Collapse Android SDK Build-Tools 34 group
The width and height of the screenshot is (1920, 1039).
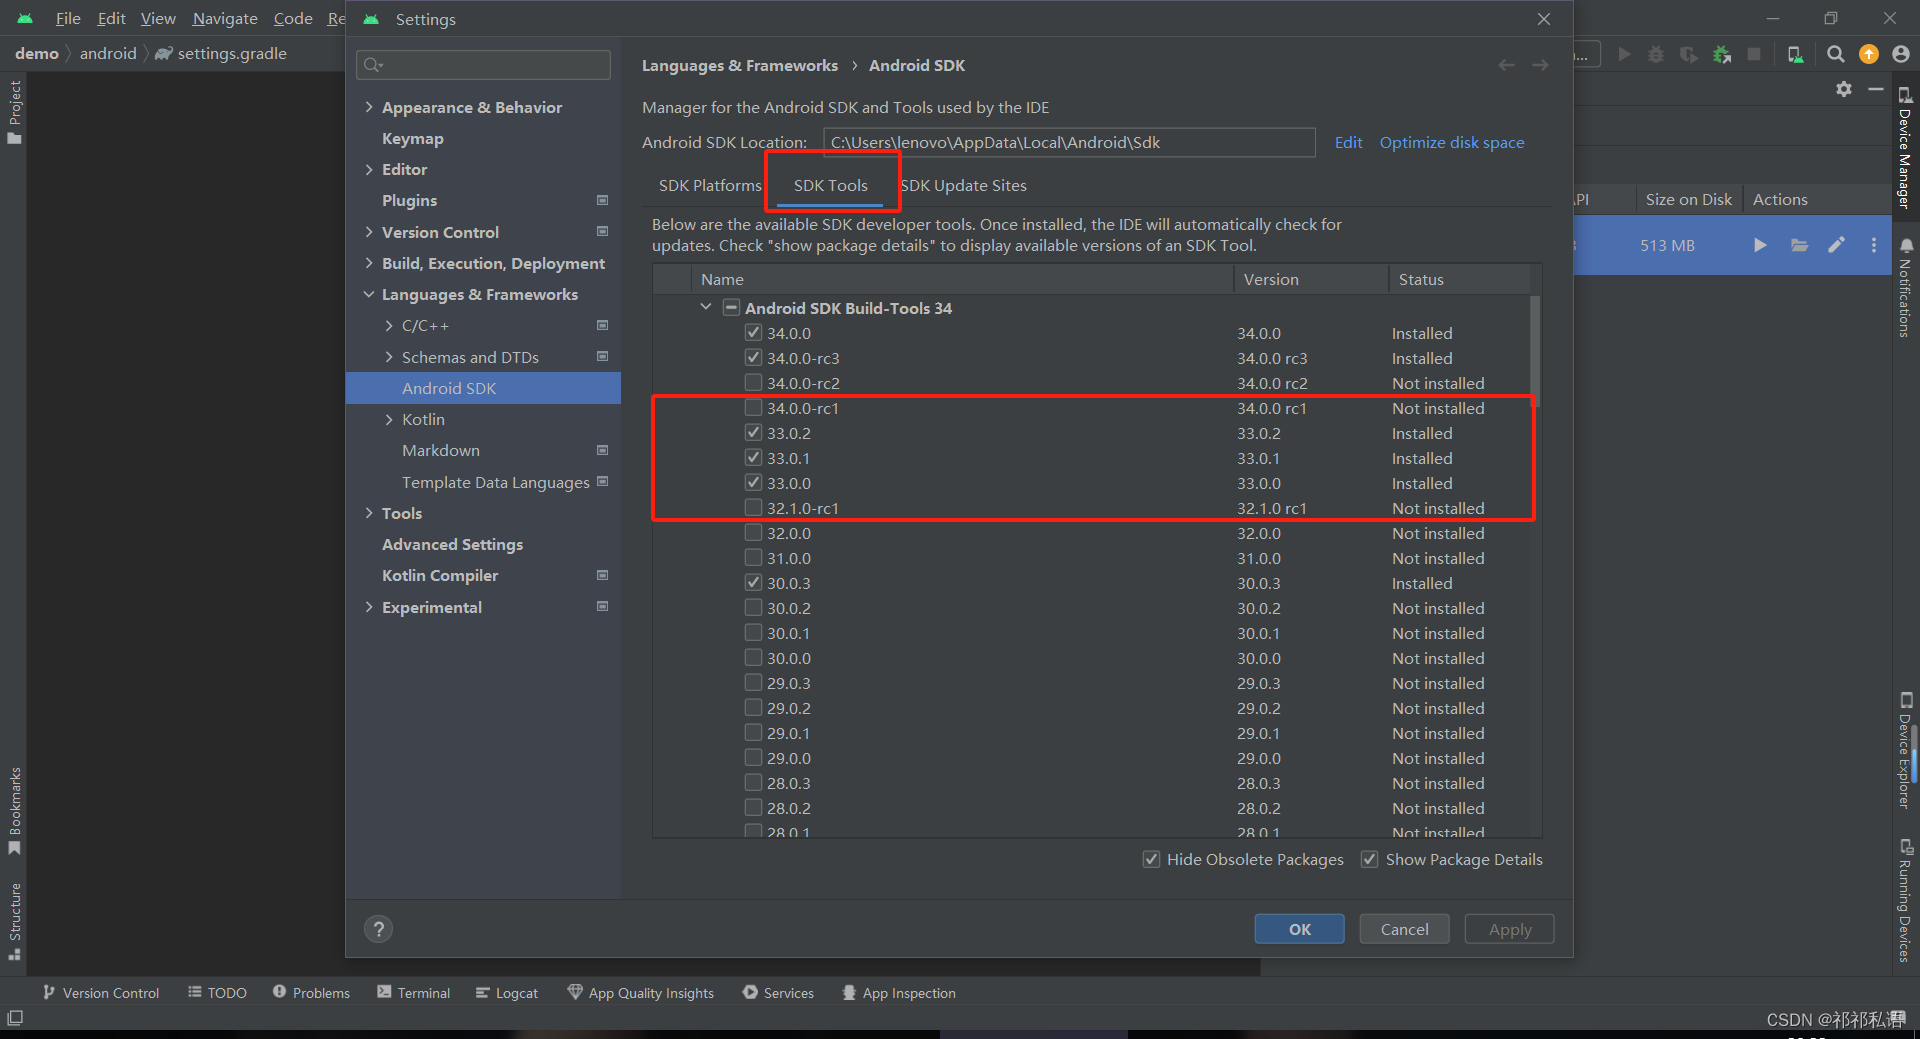click(706, 308)
